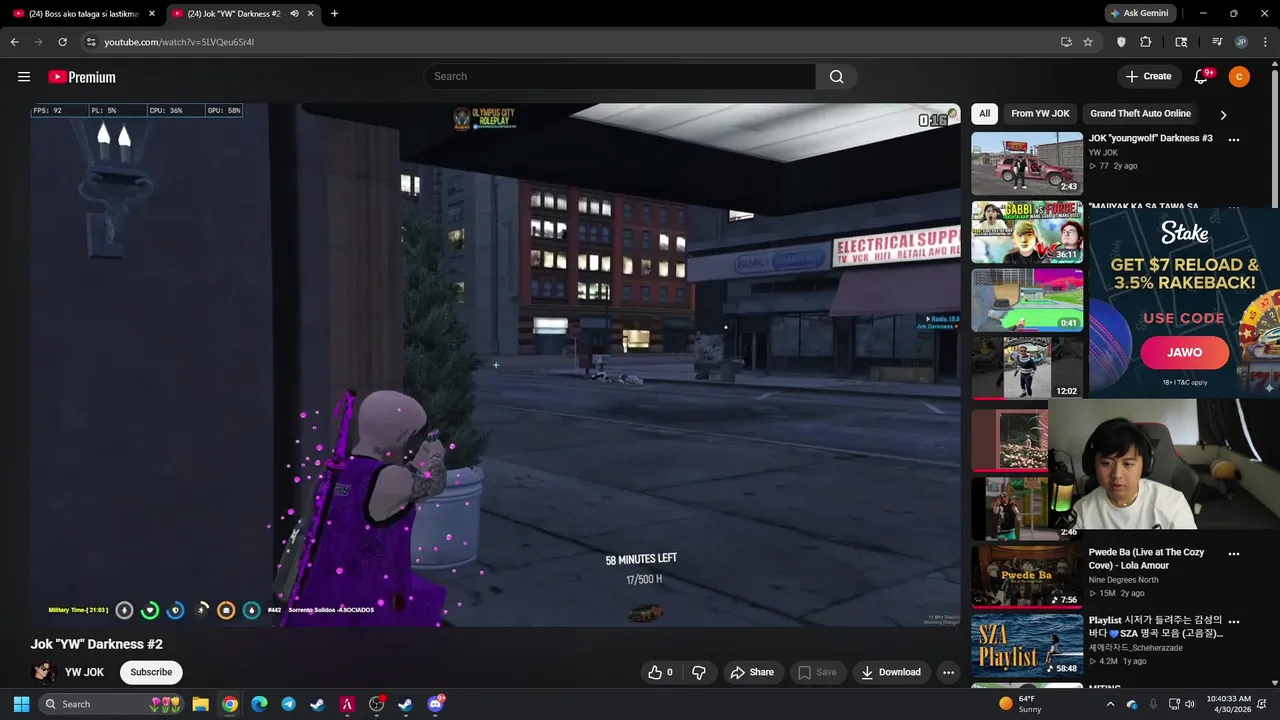Open volume speaker tray control
The image size is (1280, 720).
pos(1190,704)
